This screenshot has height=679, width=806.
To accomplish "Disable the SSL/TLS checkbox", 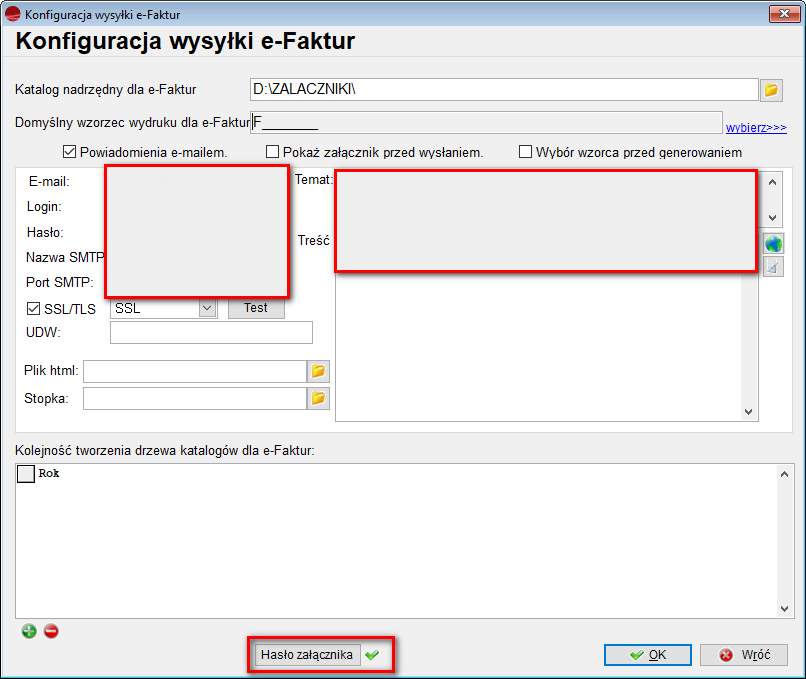I will pyautogui.click(x=33, y=309).
